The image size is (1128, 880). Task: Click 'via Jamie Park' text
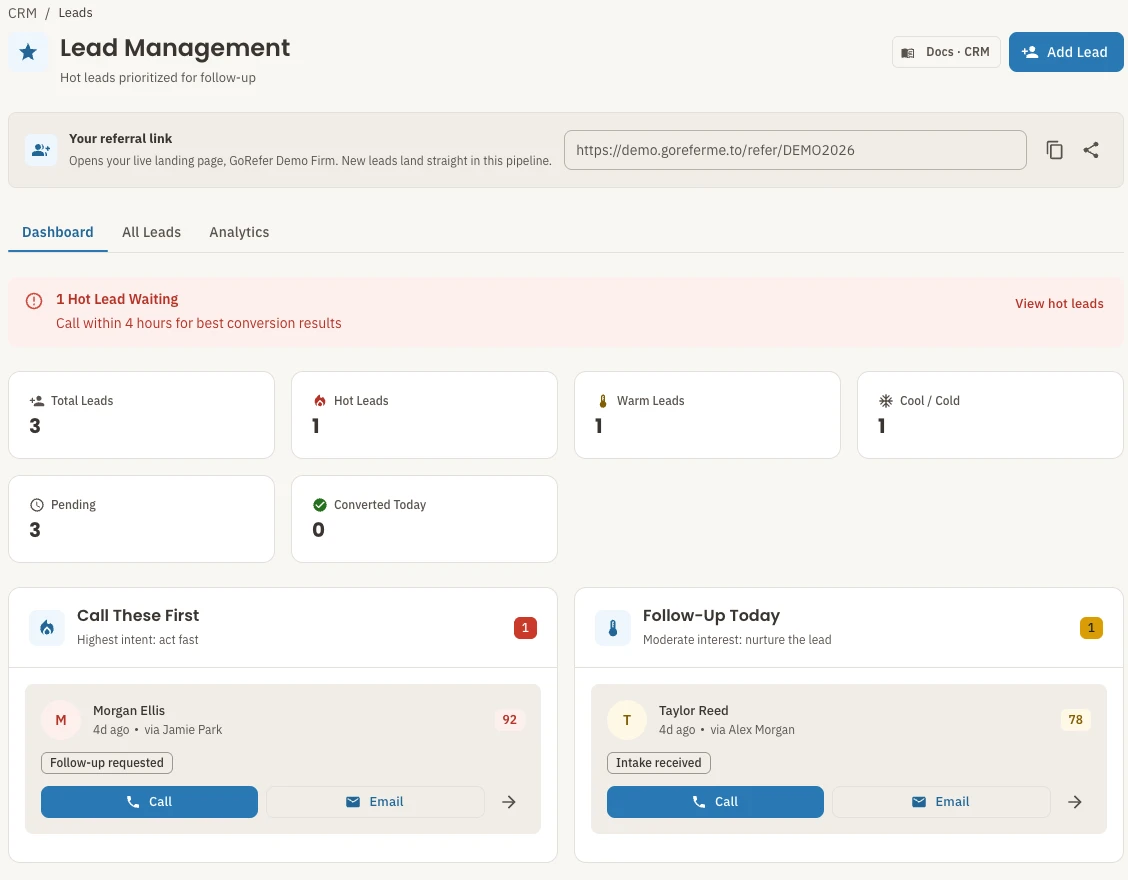(183, 730)
